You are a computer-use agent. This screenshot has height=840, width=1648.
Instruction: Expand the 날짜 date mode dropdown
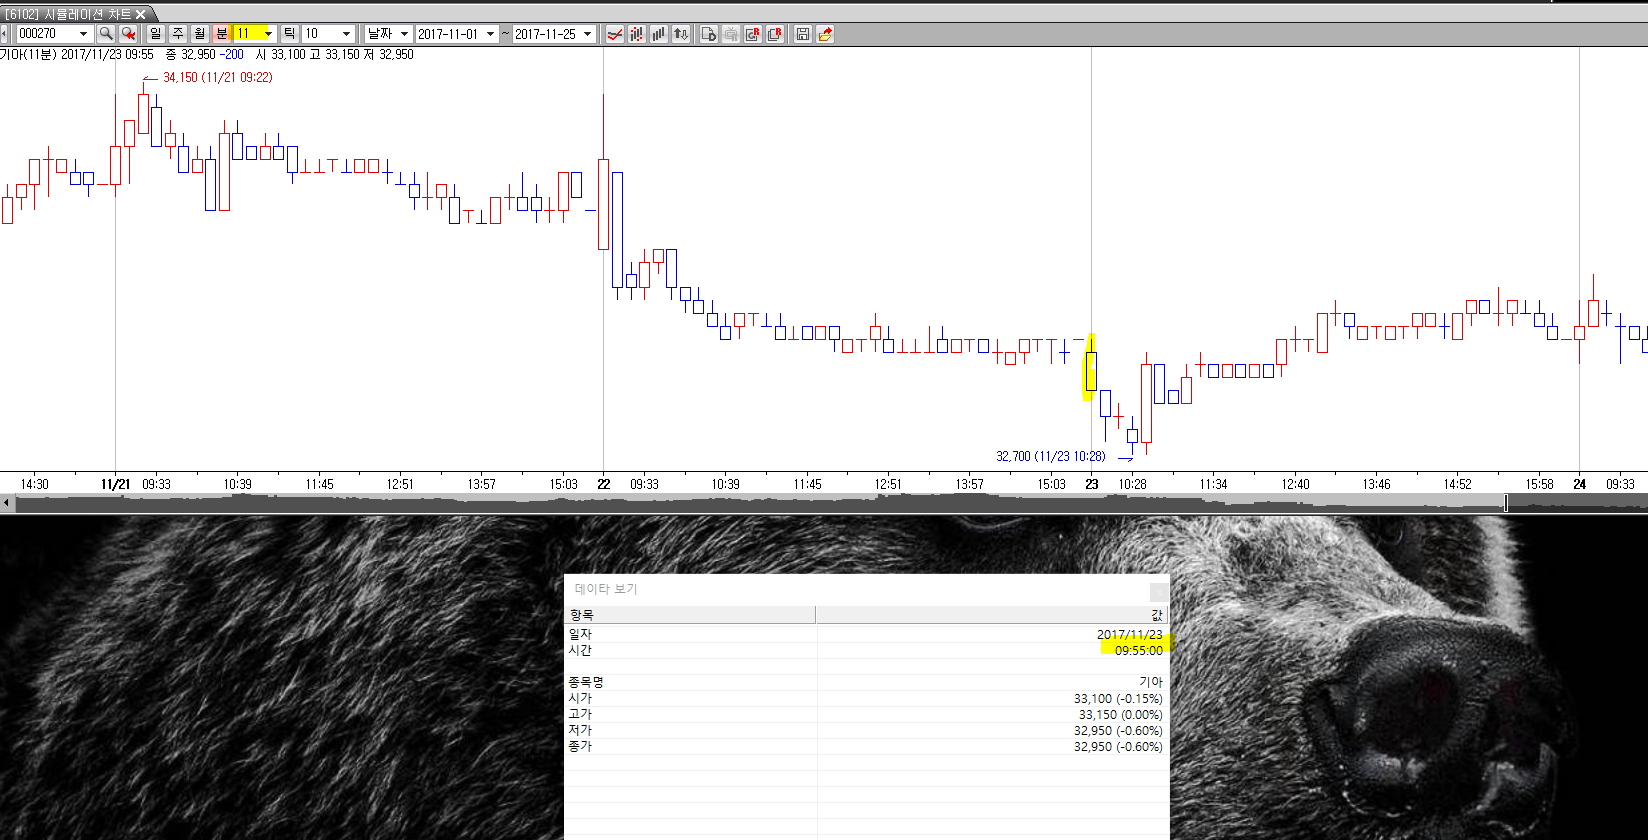point(404,34)
